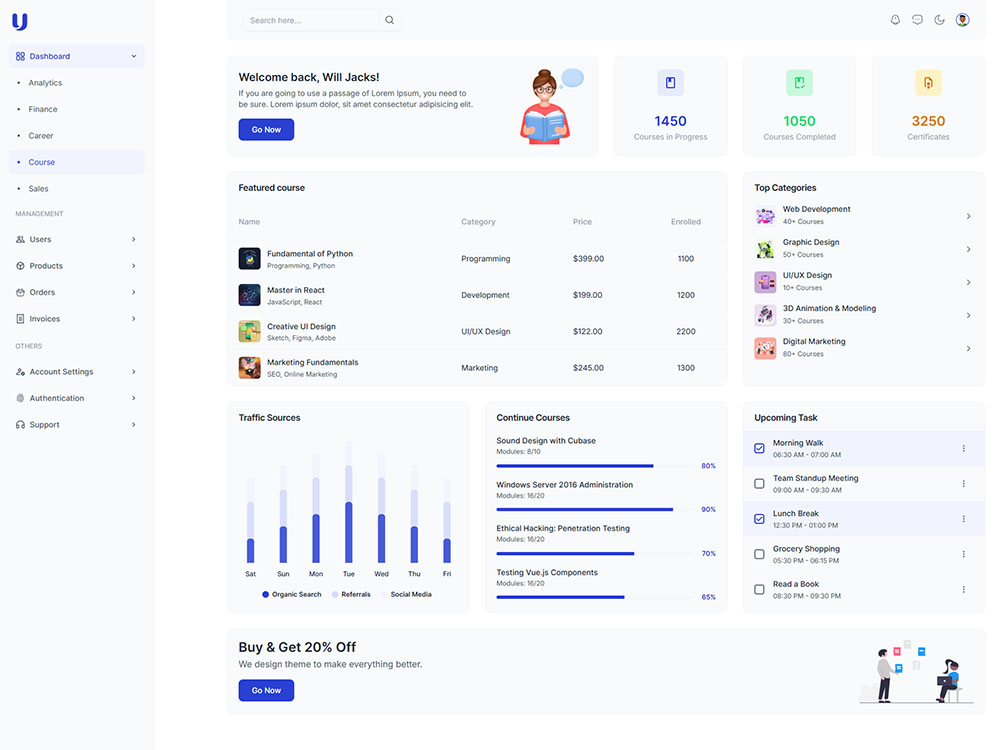Viewport: 1000px width, 750px height.
Task: Uncheck the Morning Walk task
Action: [759, 448]
